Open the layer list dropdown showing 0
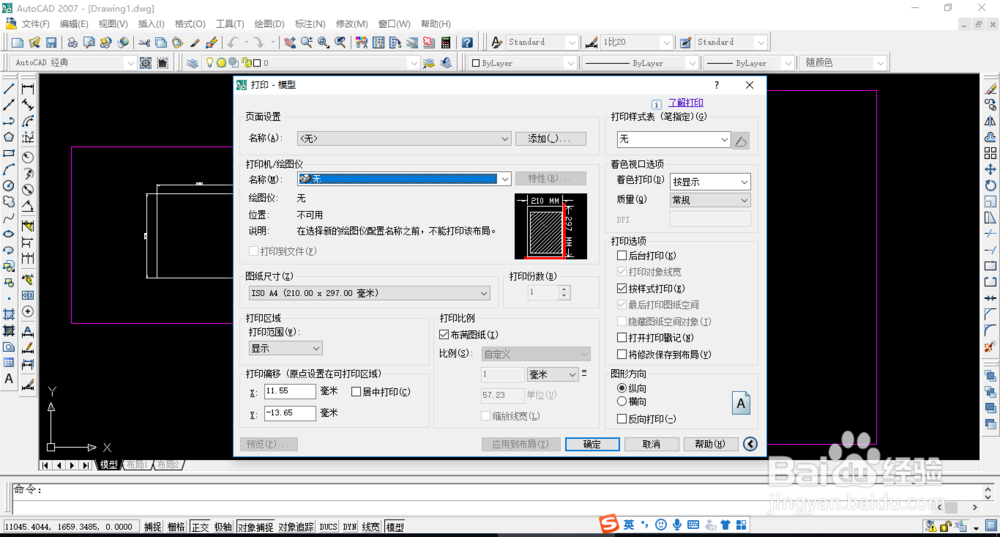 [x=310, y=63]
